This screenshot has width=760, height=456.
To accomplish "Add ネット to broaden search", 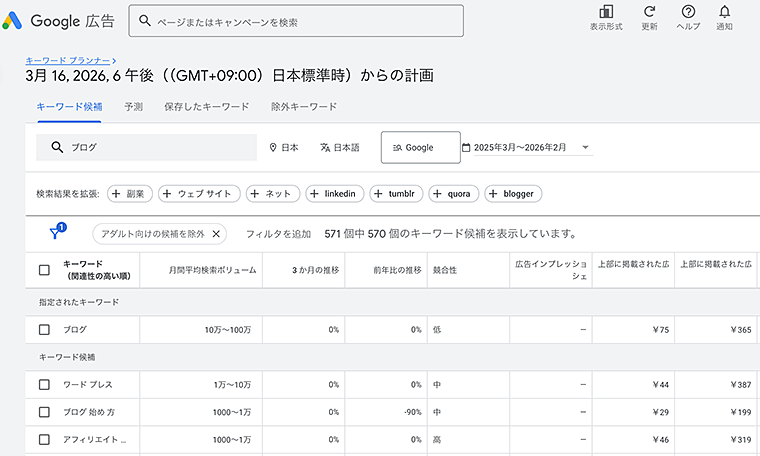I will tap(273, 194).
